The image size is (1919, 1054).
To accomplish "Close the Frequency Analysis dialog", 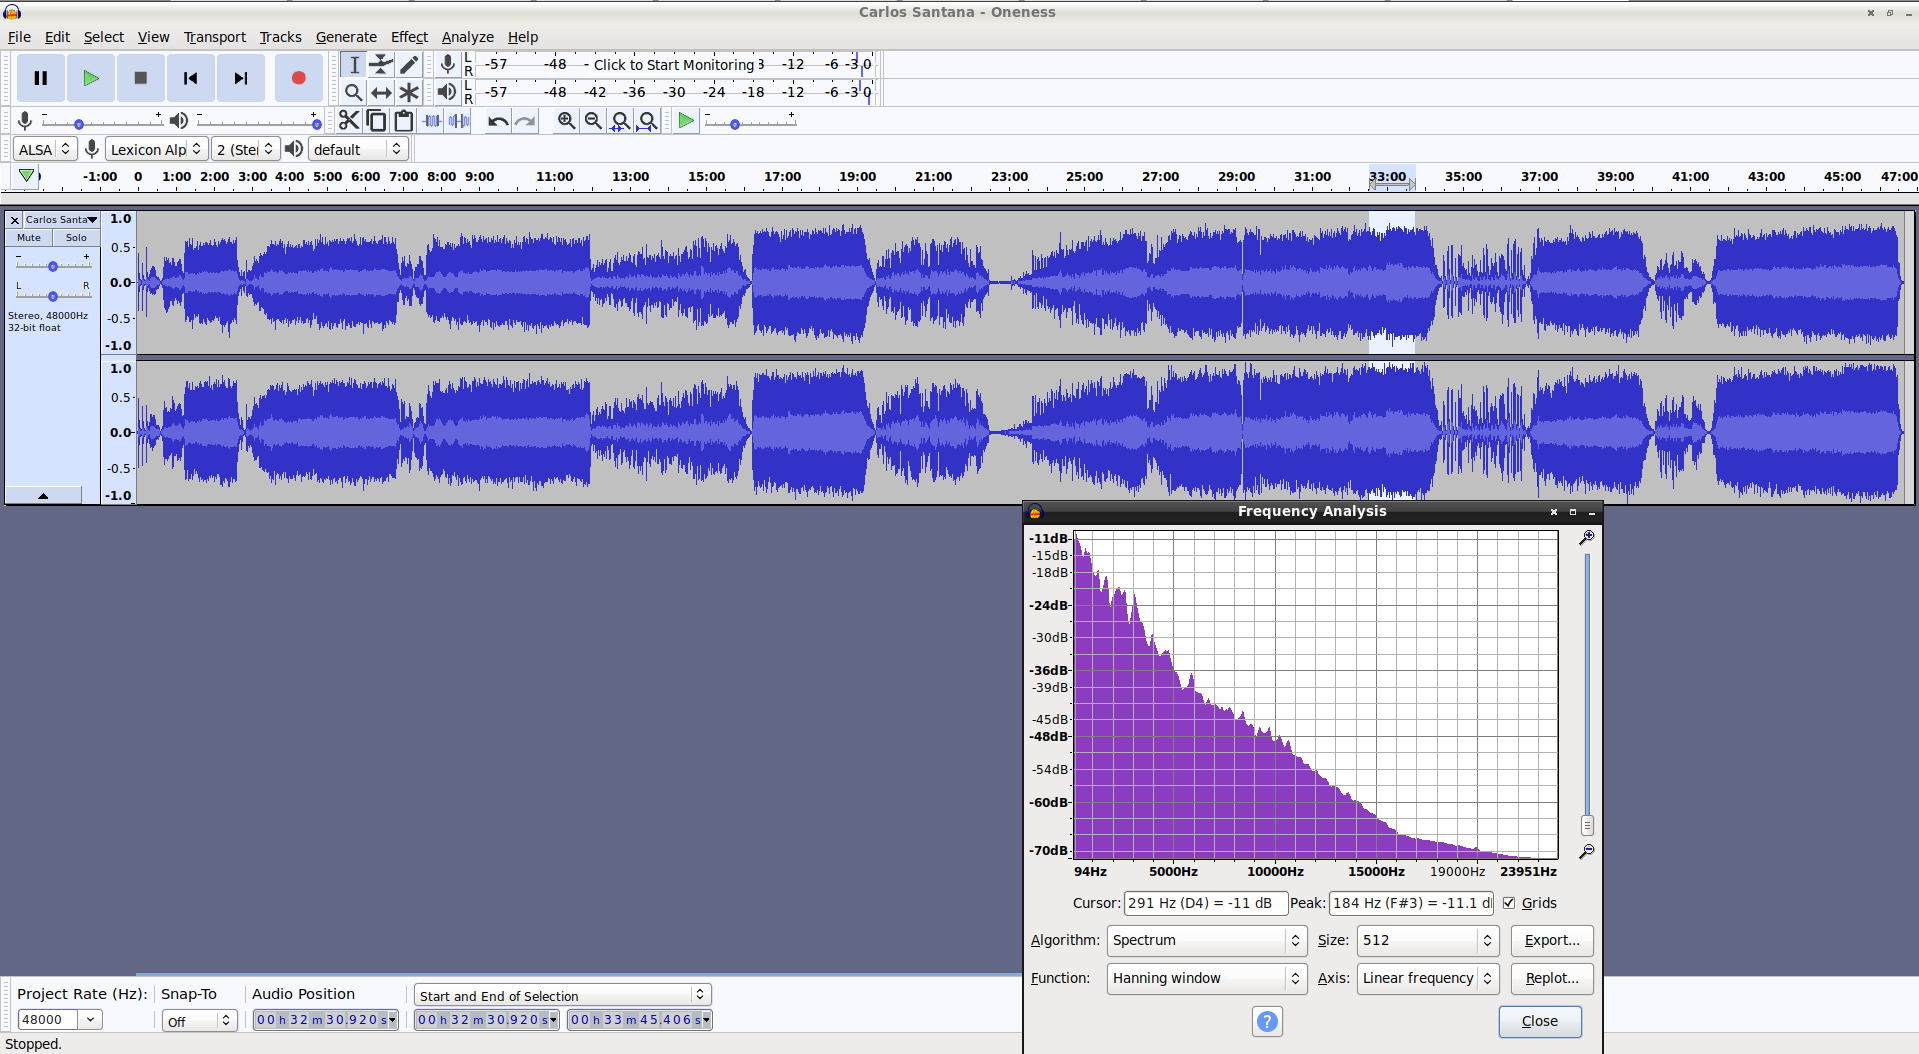I will coord(1540,1021).
